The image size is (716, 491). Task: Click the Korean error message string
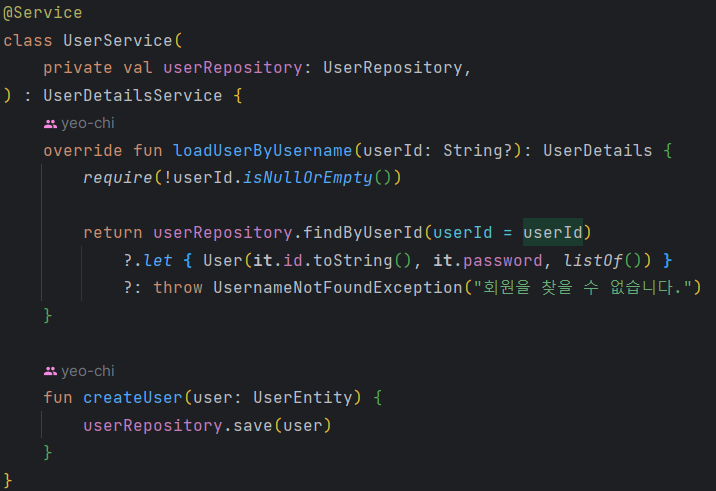pos(583,288)
